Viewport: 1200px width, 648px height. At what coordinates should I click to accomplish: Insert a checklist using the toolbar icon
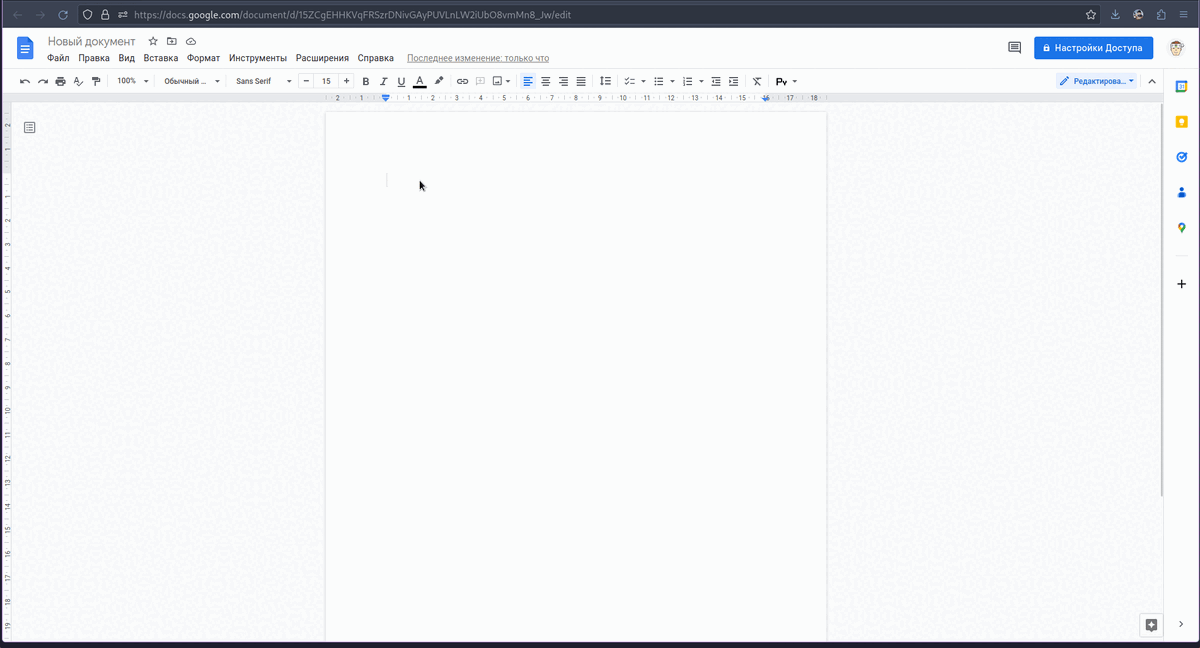(x=629, y=81)
